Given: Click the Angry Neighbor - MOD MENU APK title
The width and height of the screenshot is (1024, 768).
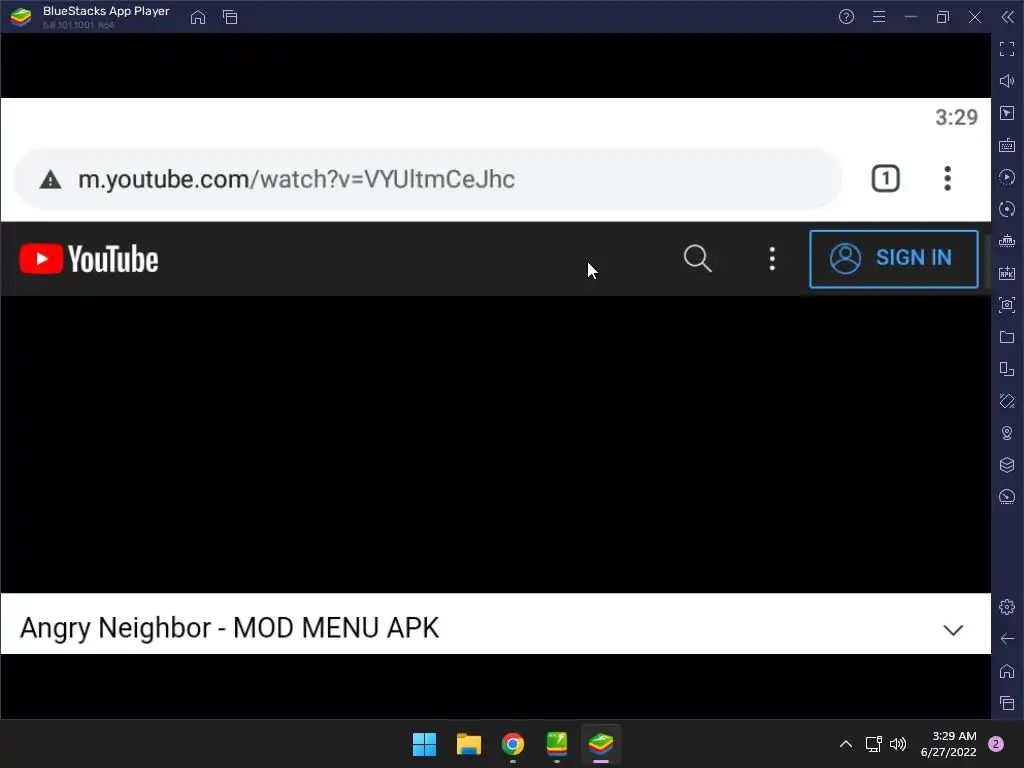Looking at the screenshot, I should click(229, 628).
